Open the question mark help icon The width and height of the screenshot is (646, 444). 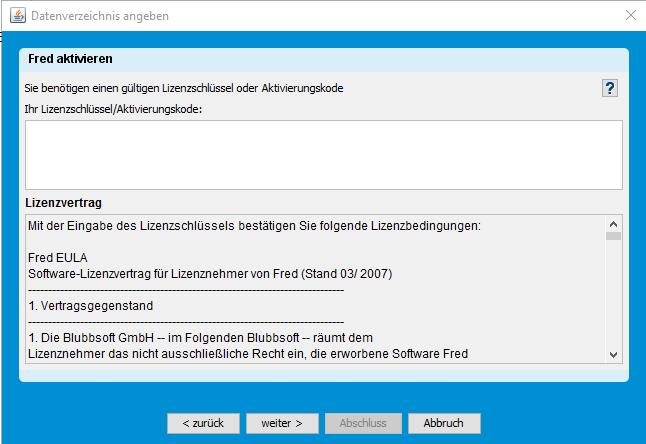click(610, 88)
